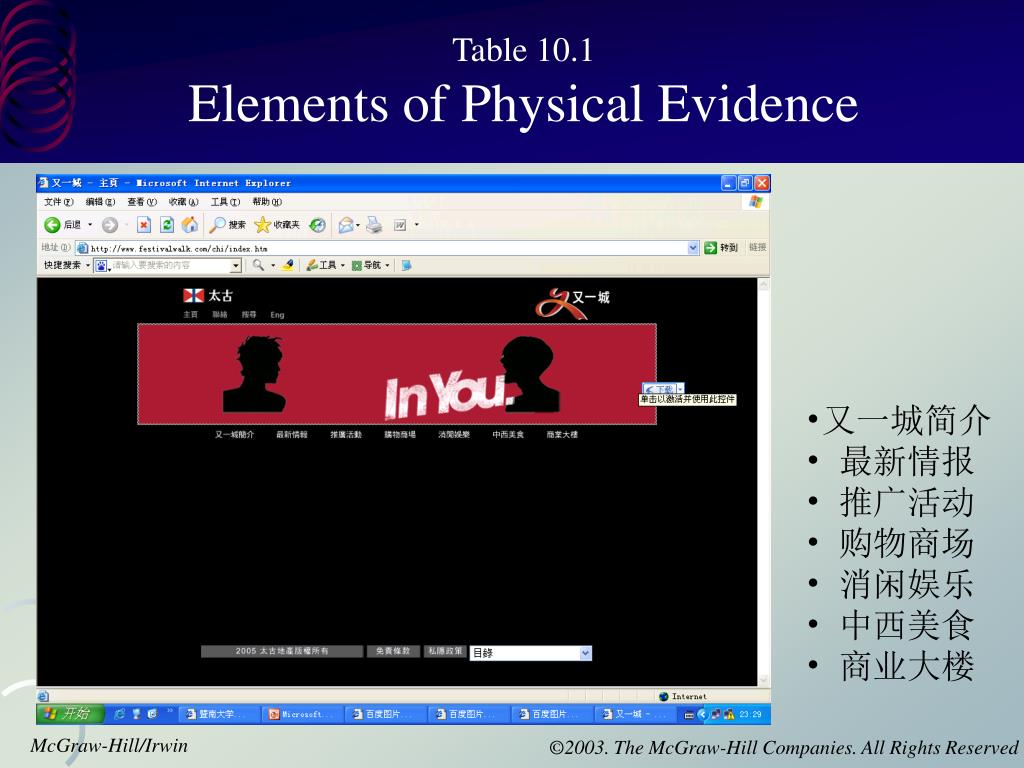
Task: Click the green Back arrow button
Action: coord(52,225)
